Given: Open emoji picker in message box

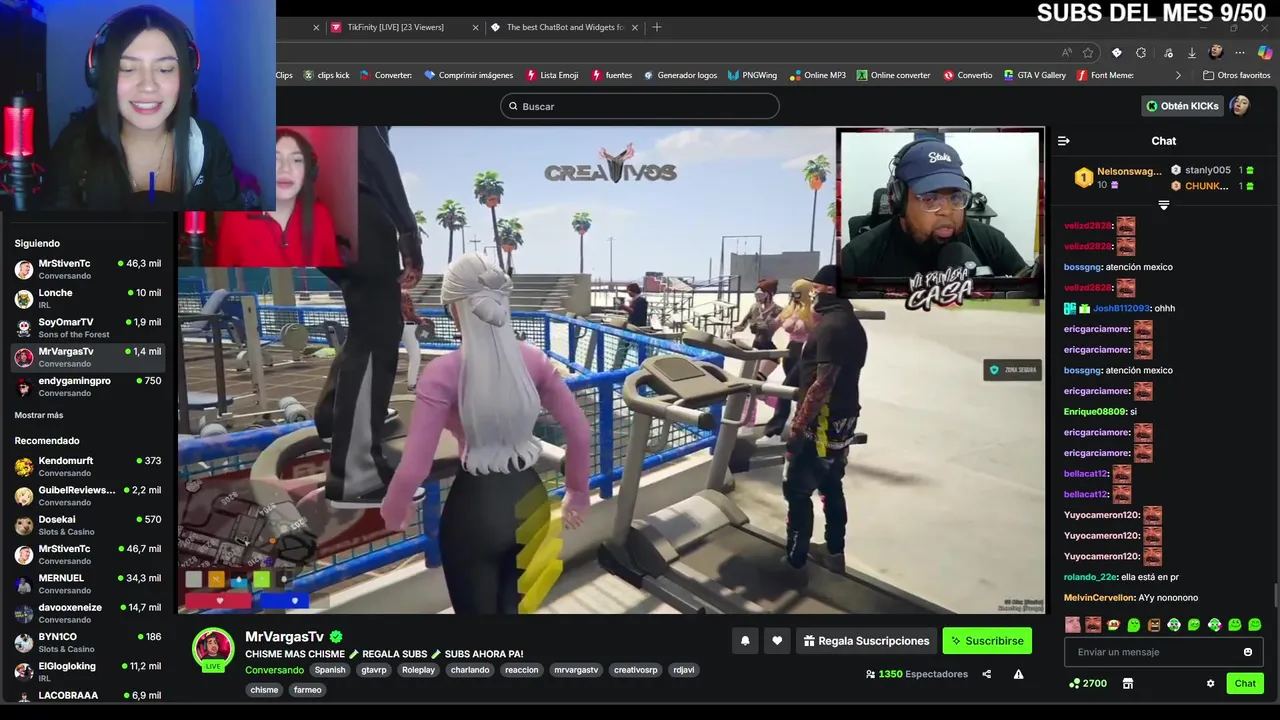Looking at the screenshot, I should pyautogui.click(x=1247, y=652).
